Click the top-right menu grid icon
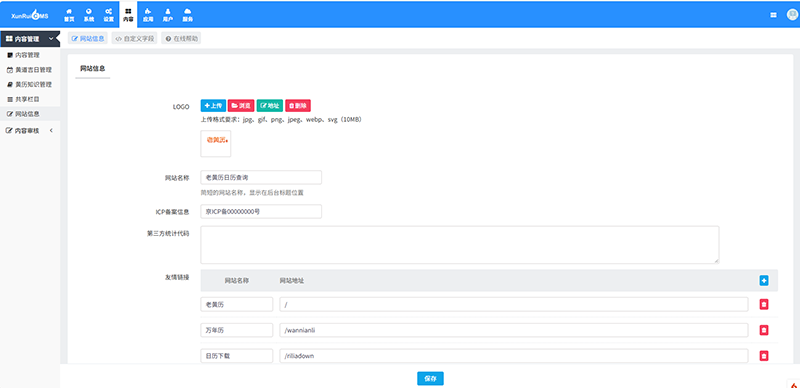 pyautogui.click(x=773, y=15)
